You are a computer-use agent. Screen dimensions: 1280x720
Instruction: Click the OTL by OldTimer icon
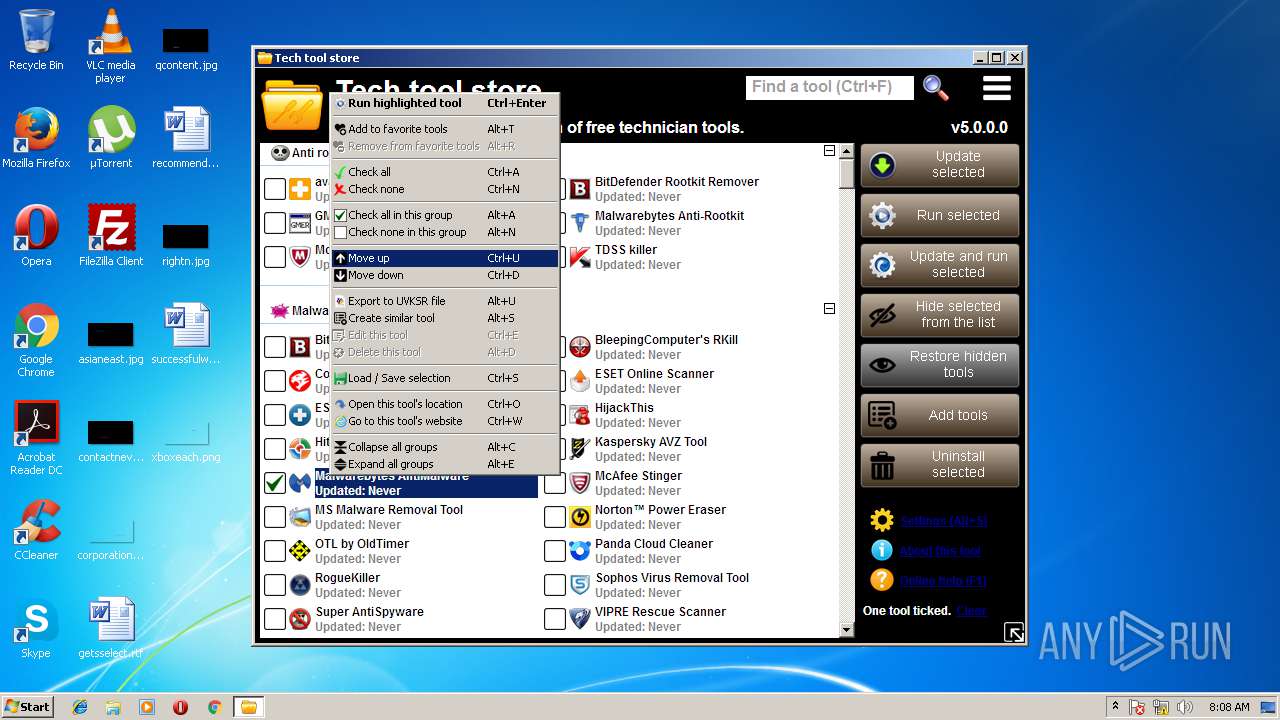pos(300,551)
